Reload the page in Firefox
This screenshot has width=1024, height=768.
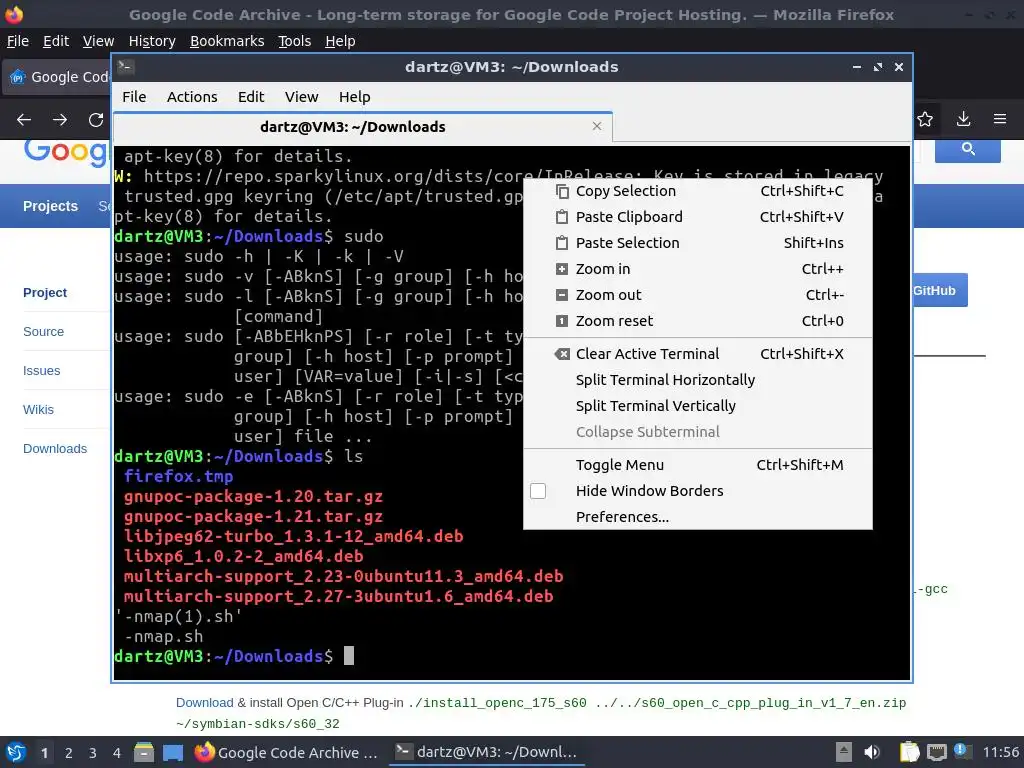(x=96, y=120)
